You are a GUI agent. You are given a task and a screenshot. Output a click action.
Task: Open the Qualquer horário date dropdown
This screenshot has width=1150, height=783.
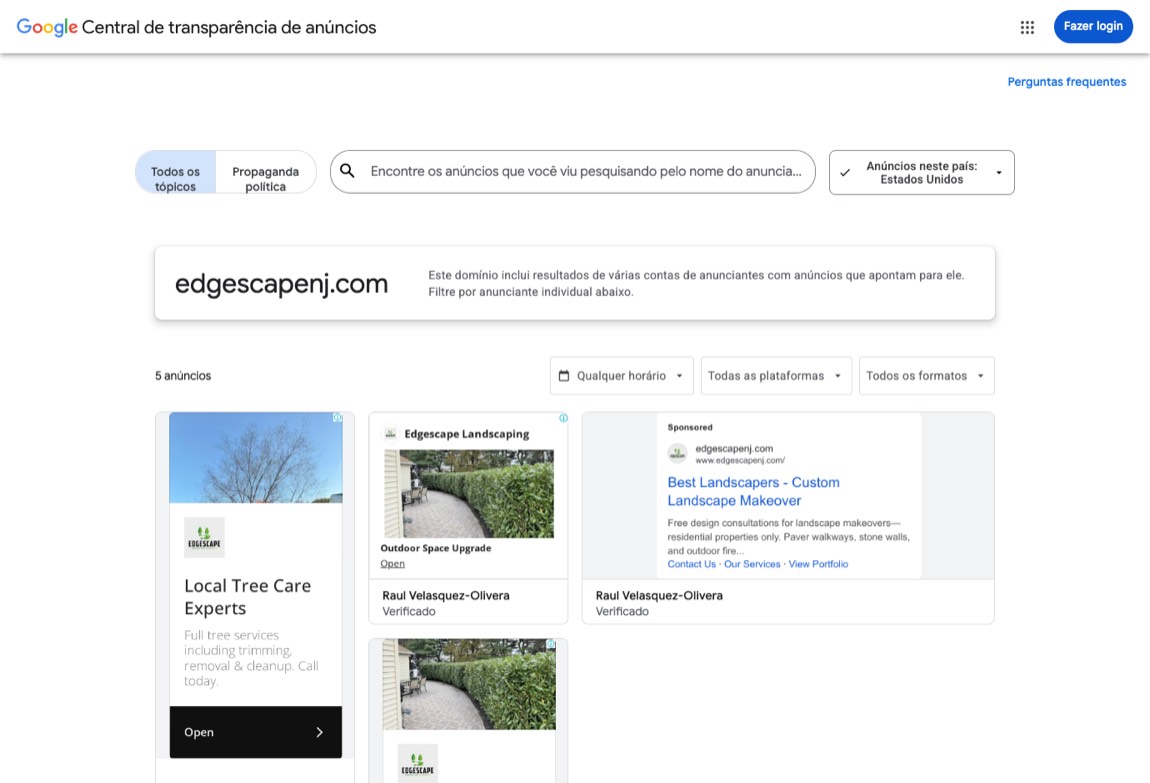[621, 375]
